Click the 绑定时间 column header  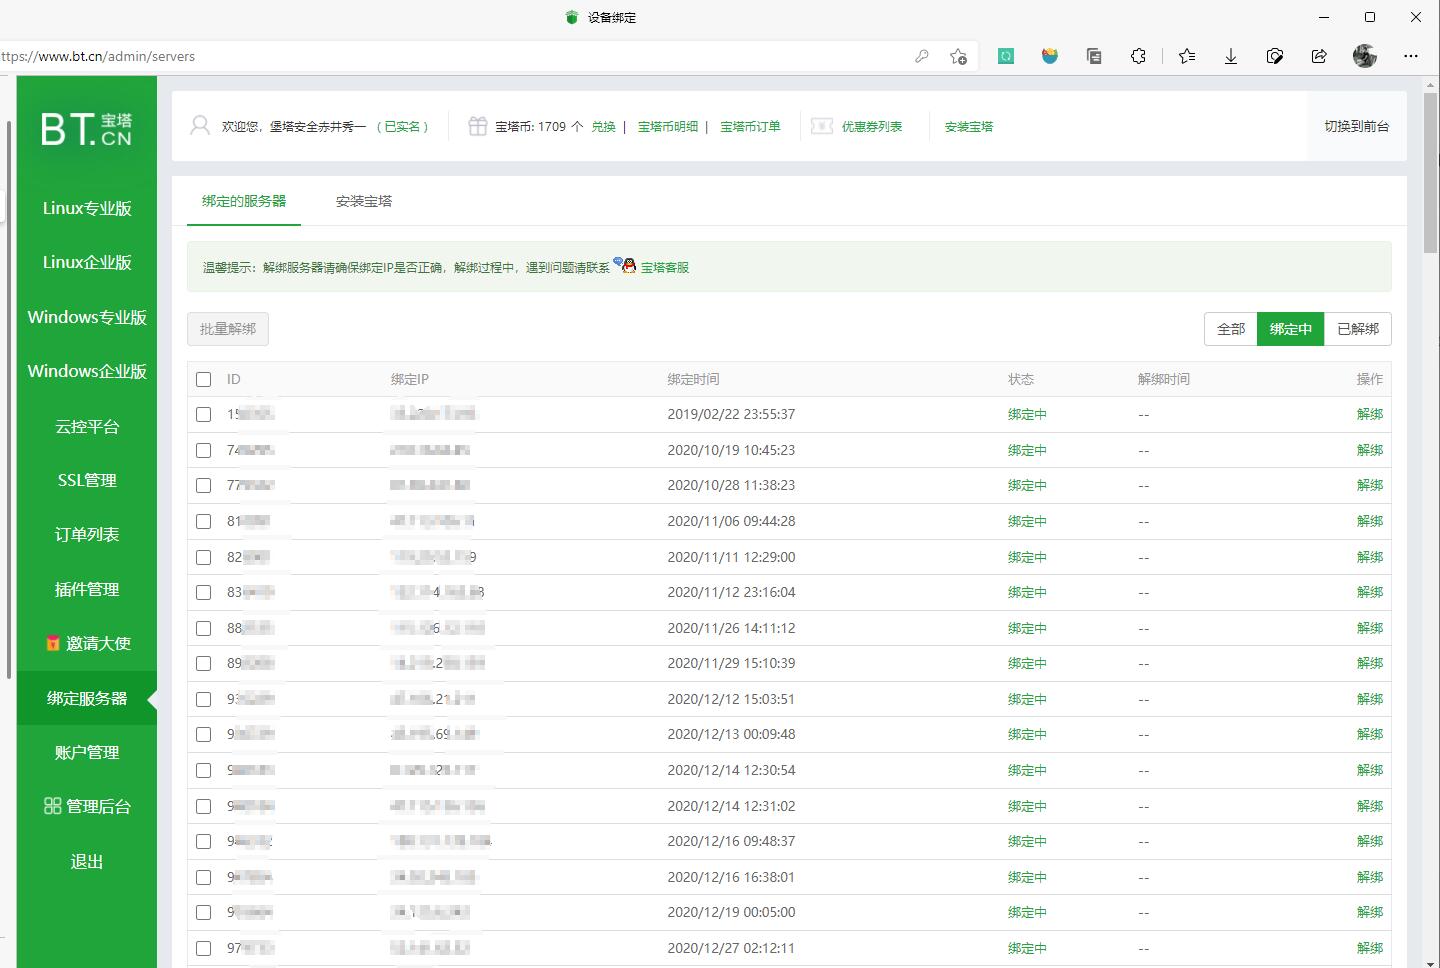pyautogui.click(x=694, y=379)
